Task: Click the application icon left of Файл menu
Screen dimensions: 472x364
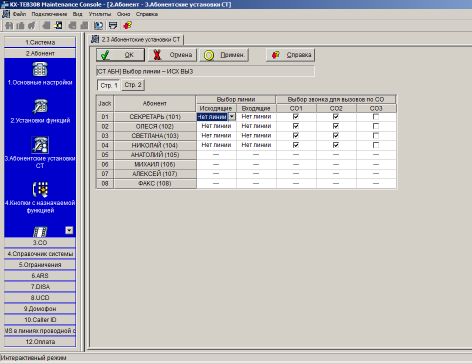Action: (x=6, y=14)
